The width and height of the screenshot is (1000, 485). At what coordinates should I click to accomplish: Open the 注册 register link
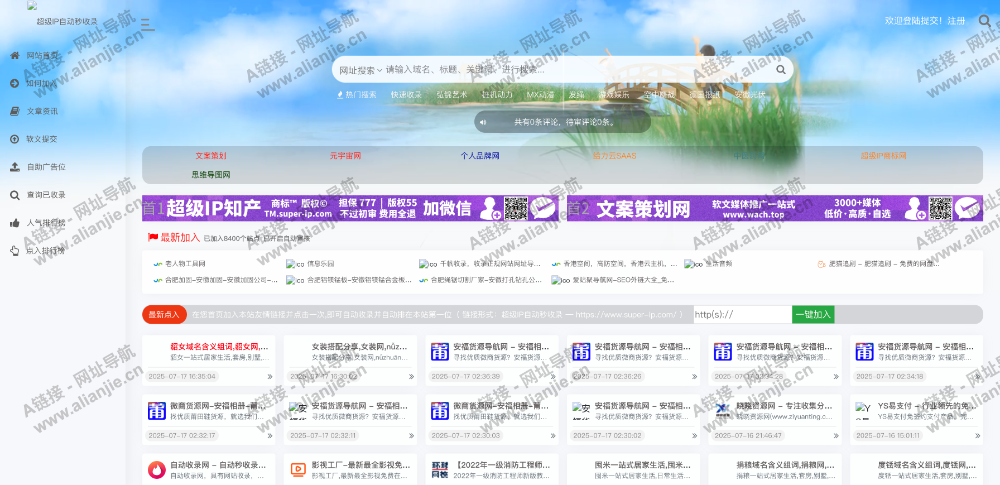click(x=956, y=21)
